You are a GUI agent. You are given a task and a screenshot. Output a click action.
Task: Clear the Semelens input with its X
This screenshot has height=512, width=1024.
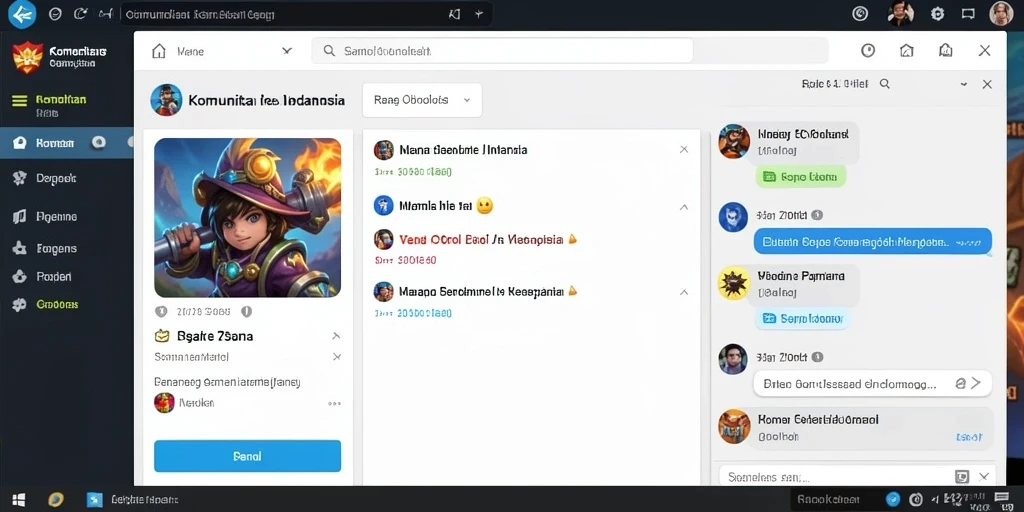tap(984, 476)
